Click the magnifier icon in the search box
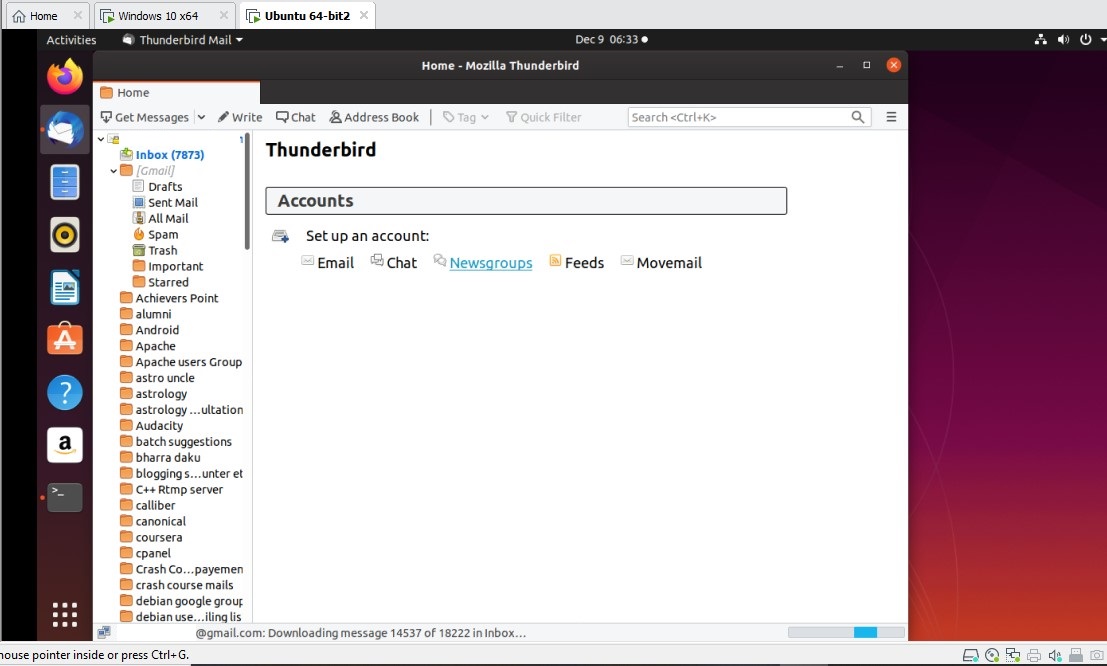Viewport: 1107px width, 666px height. (x=858, y=117)
